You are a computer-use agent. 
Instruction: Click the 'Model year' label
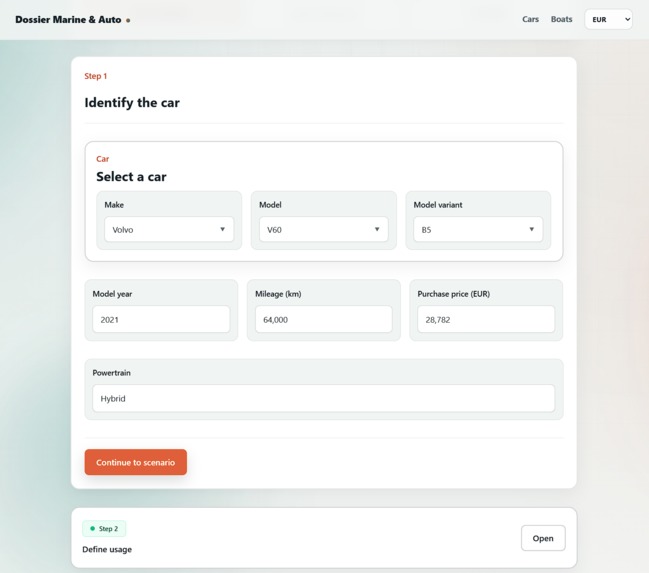point(113,294)
